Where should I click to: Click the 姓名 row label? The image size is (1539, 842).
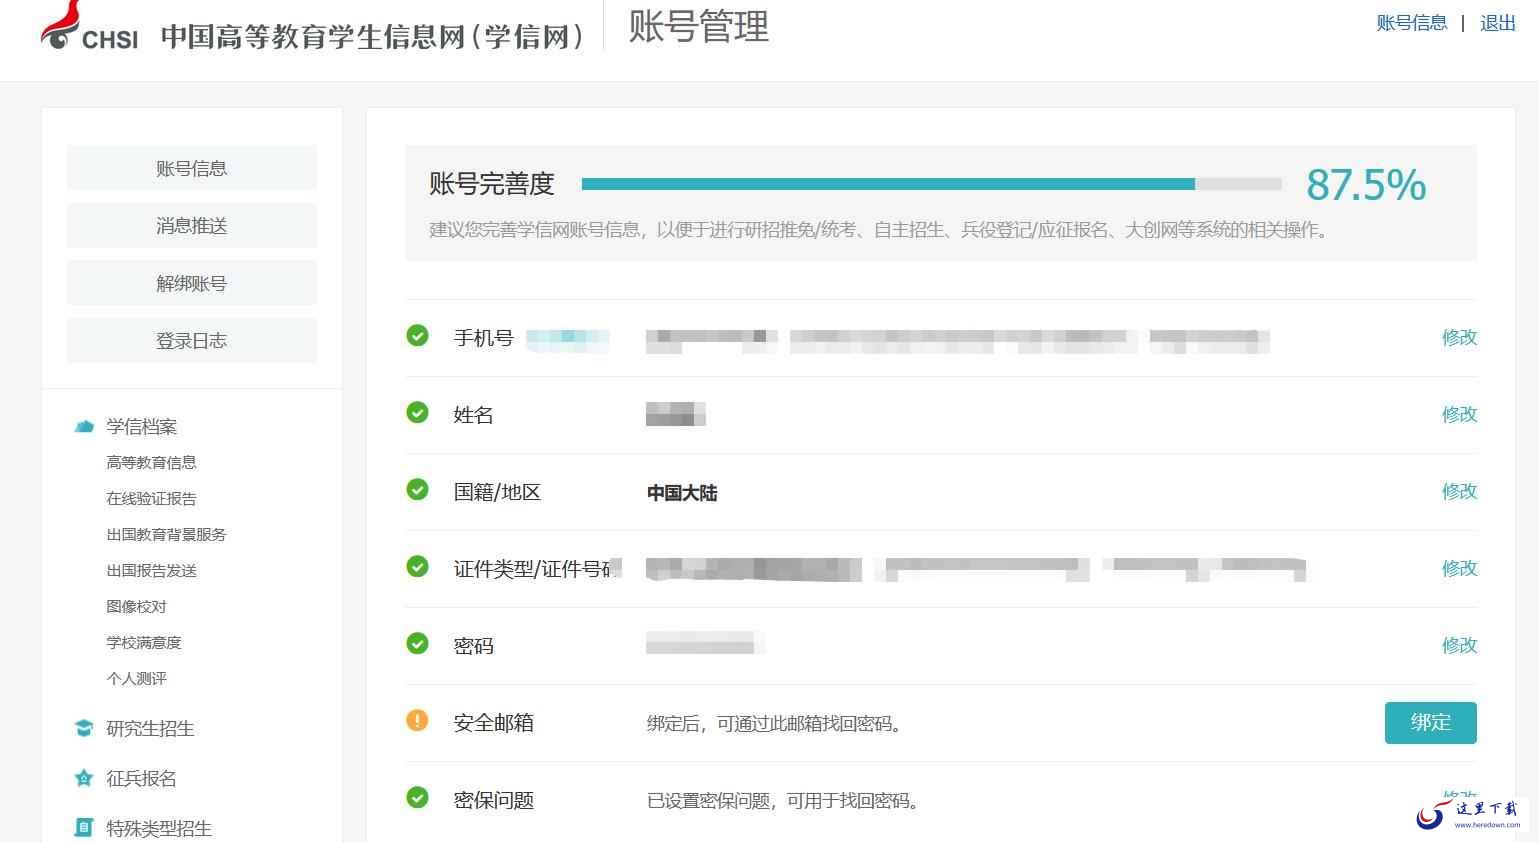click(473, 415)
